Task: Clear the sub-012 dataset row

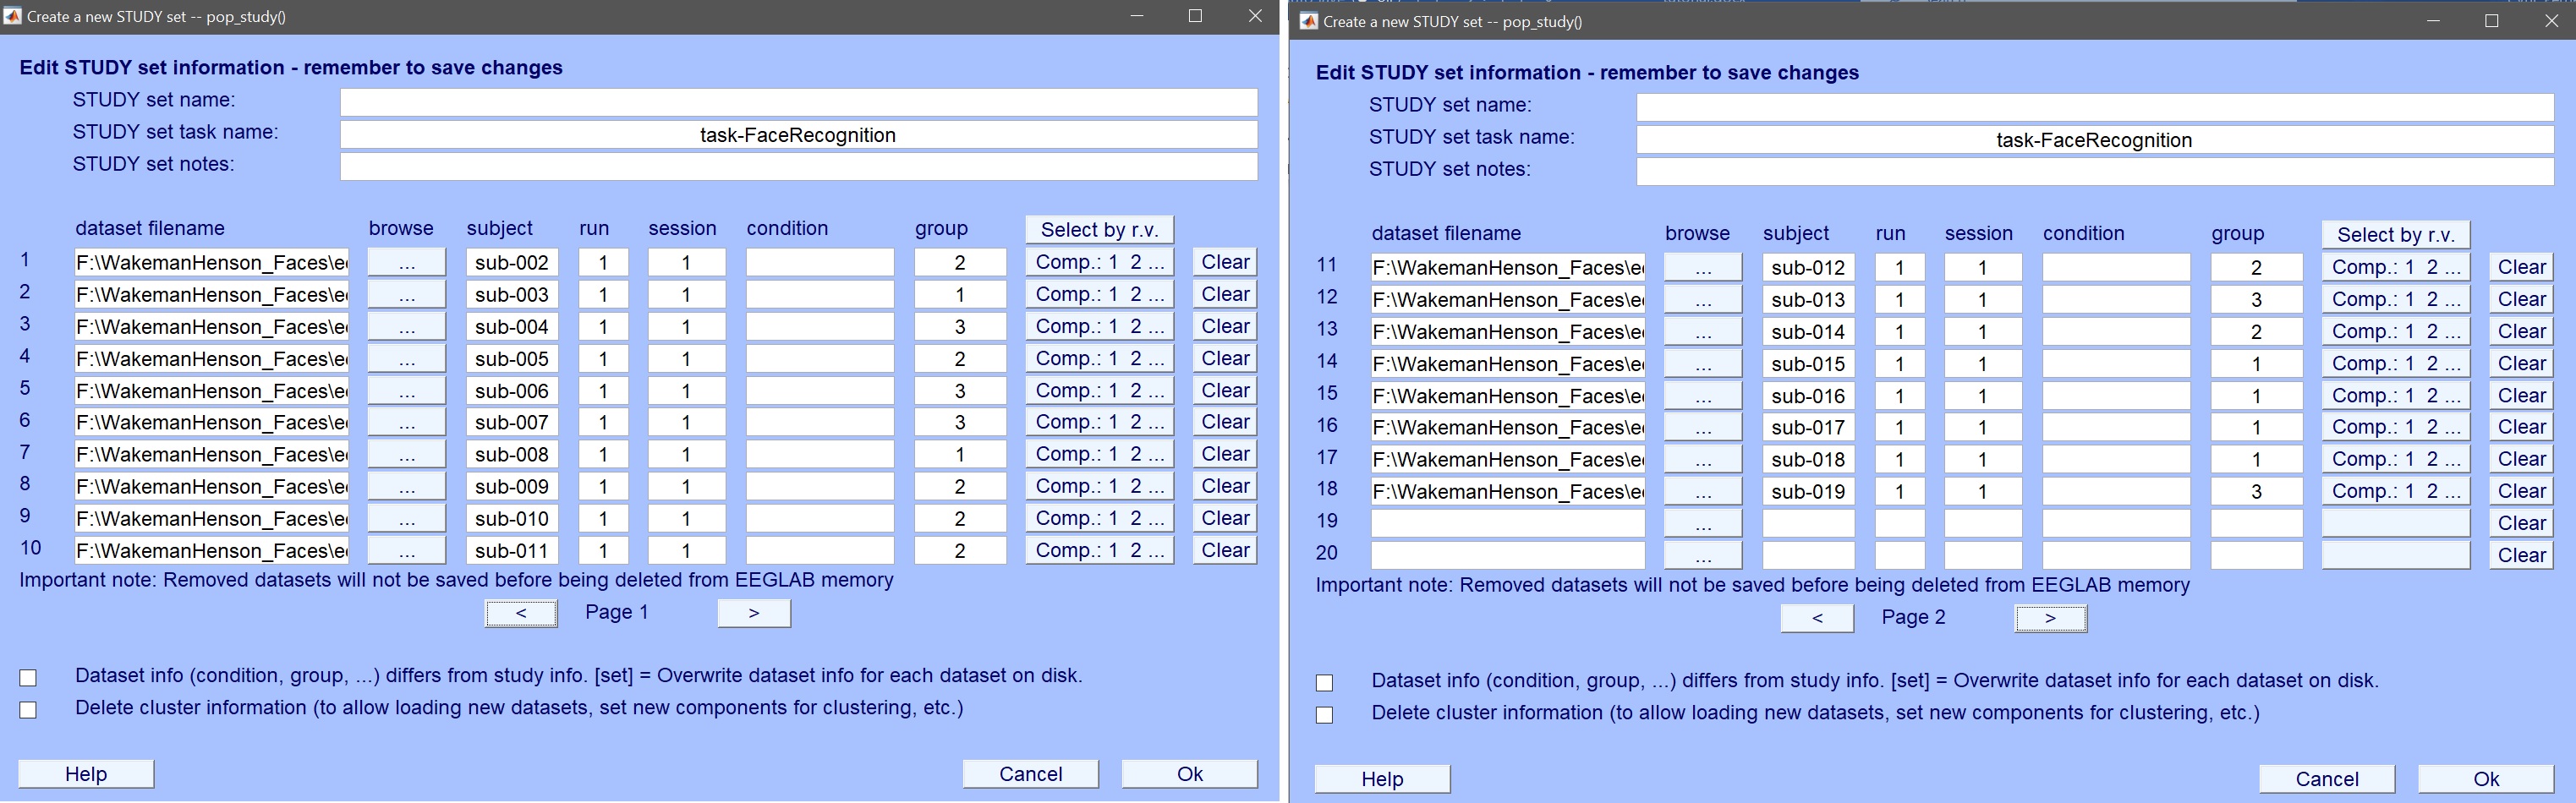Action: [2521, 267]
